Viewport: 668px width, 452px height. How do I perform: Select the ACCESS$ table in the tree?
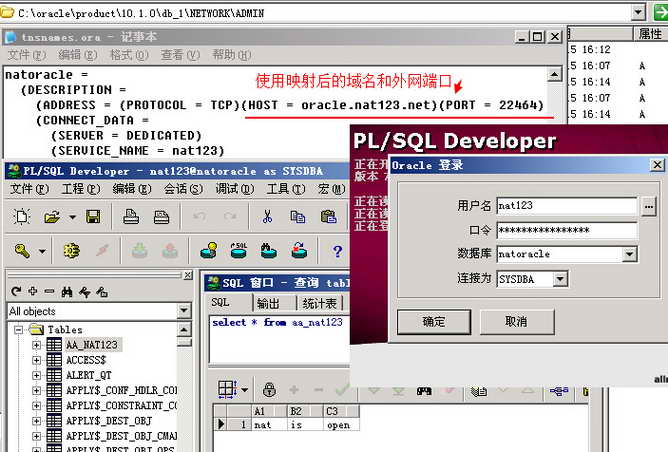click(x=85, y=360)
